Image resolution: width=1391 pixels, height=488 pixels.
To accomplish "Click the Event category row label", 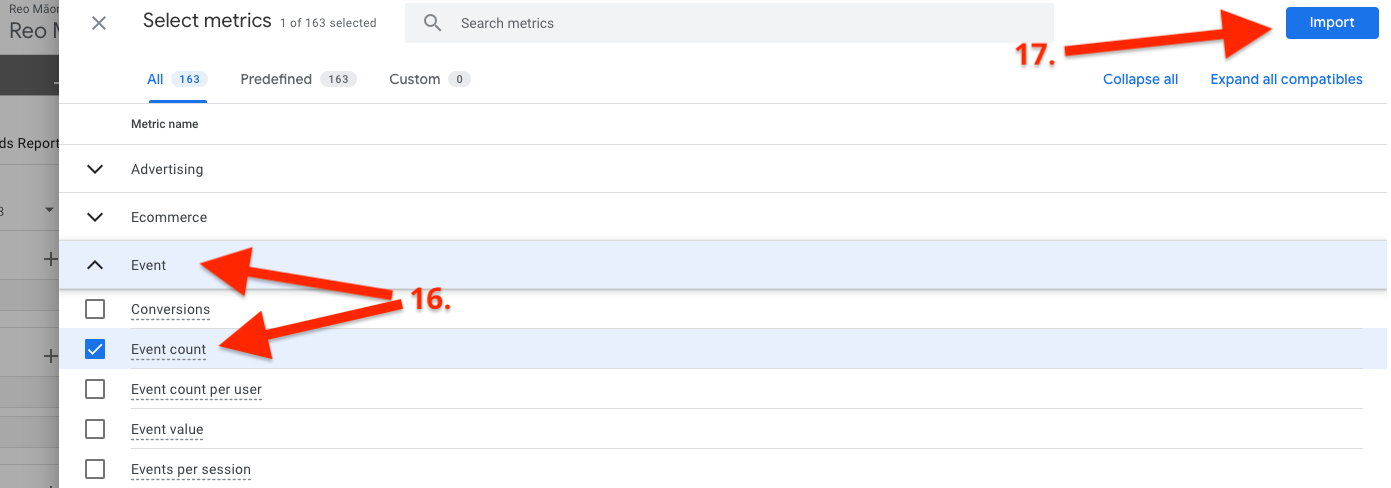I will coord(148,265).
